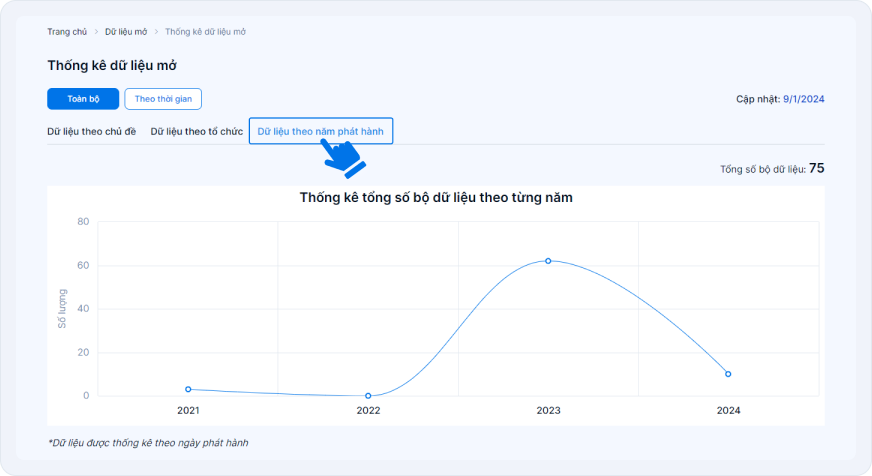Click the total datasets count 75
872x476 pixels.
(816, 168)
